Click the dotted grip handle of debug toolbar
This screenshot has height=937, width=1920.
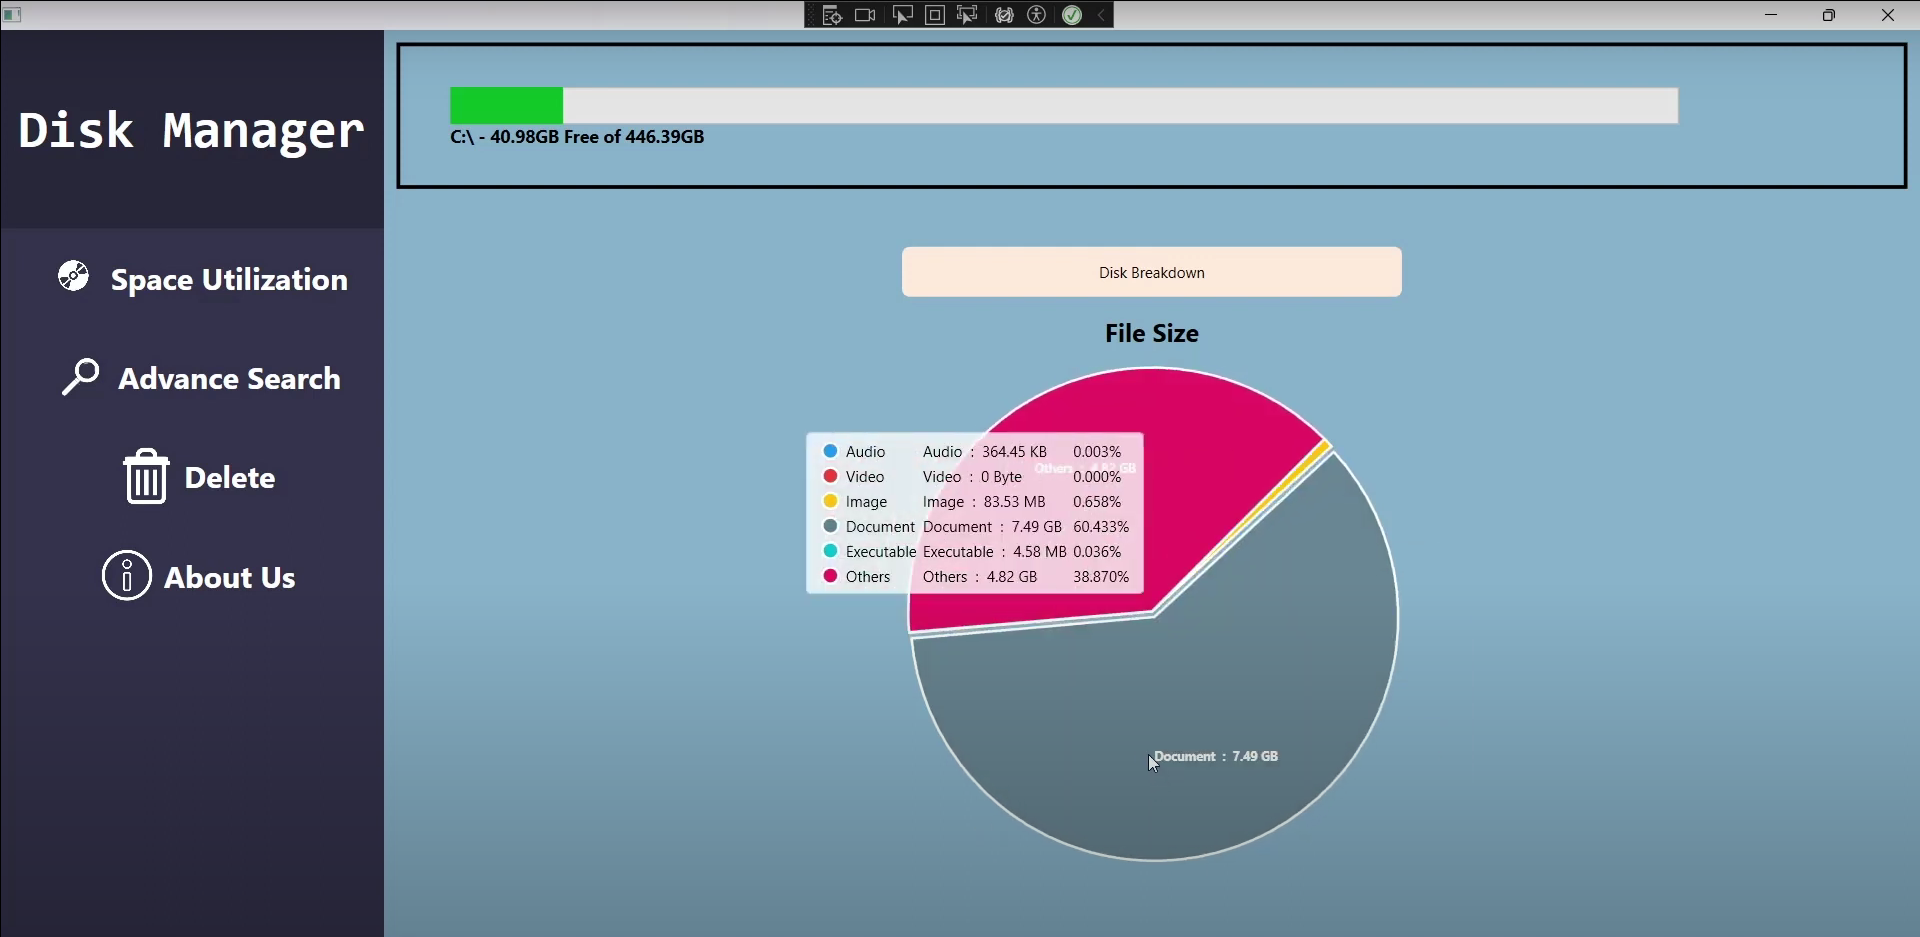(811, 15)
